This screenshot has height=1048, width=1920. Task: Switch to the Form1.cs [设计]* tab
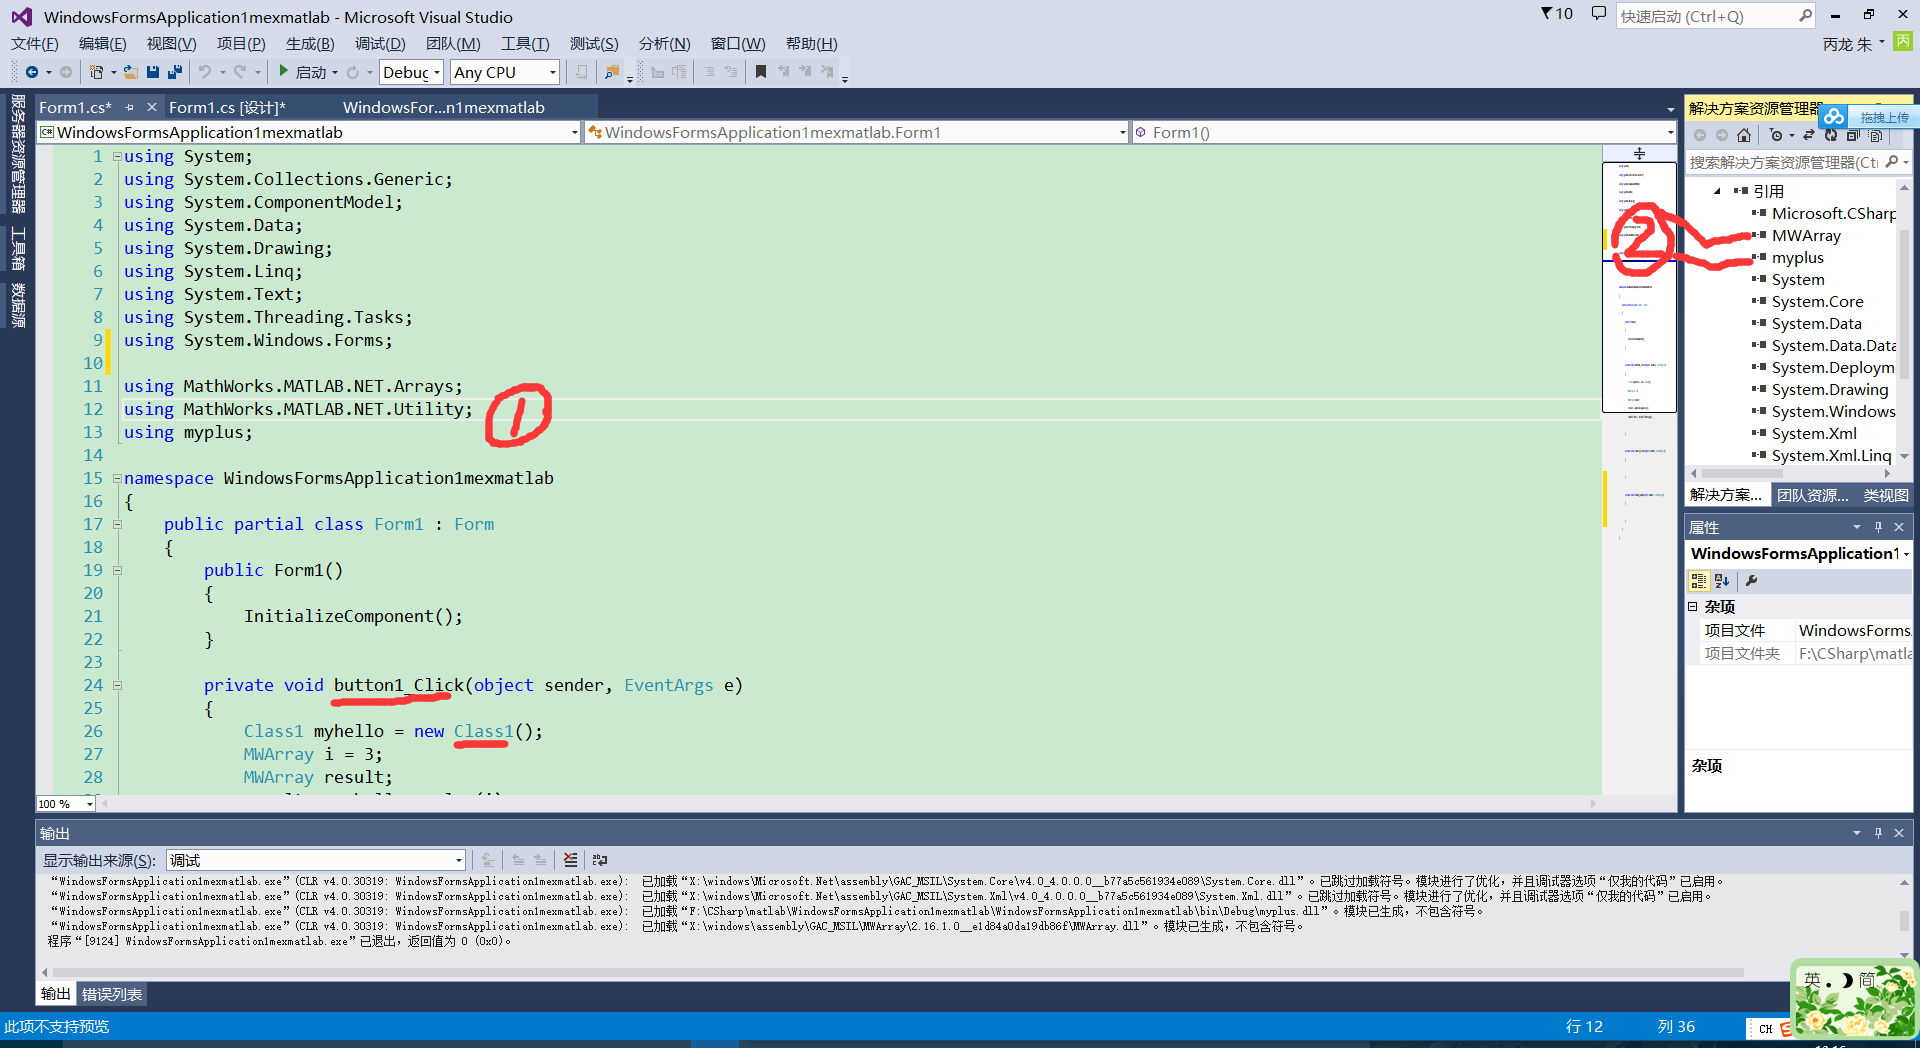tap(227, 107)
